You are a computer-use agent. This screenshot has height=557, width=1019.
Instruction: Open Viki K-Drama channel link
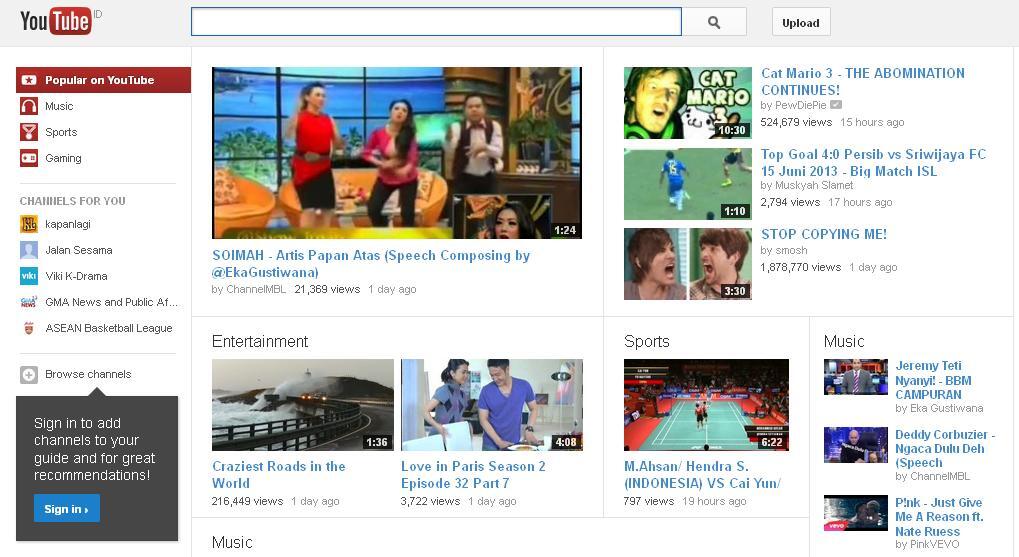76,276
